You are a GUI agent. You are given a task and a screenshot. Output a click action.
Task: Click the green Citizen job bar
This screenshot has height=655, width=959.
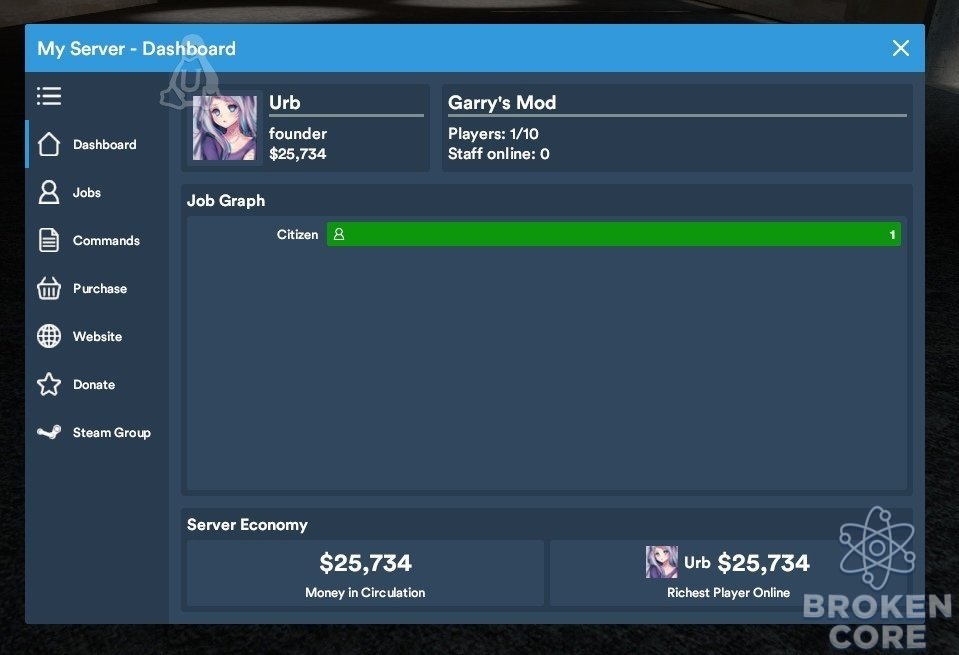(x=613, y=234)
